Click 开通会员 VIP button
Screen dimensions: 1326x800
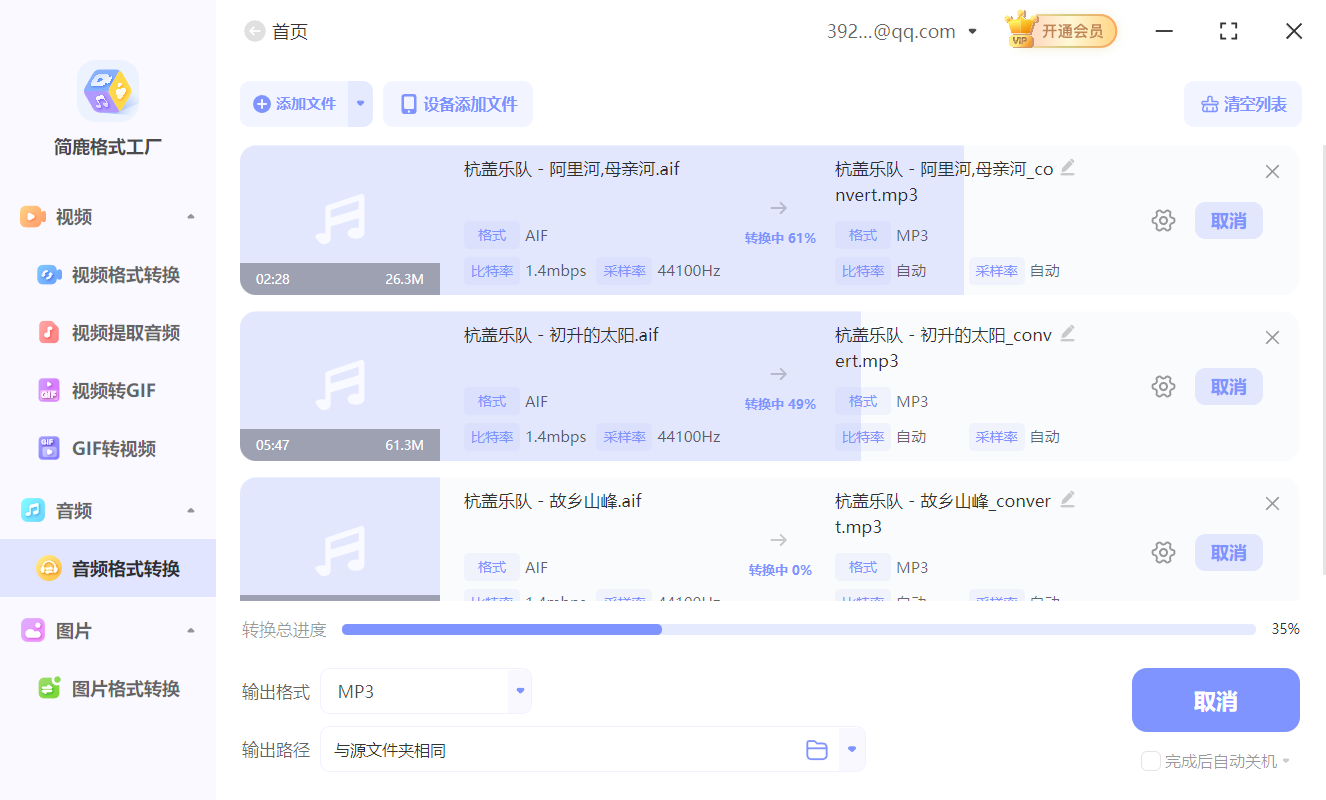tap(1062, 31)
